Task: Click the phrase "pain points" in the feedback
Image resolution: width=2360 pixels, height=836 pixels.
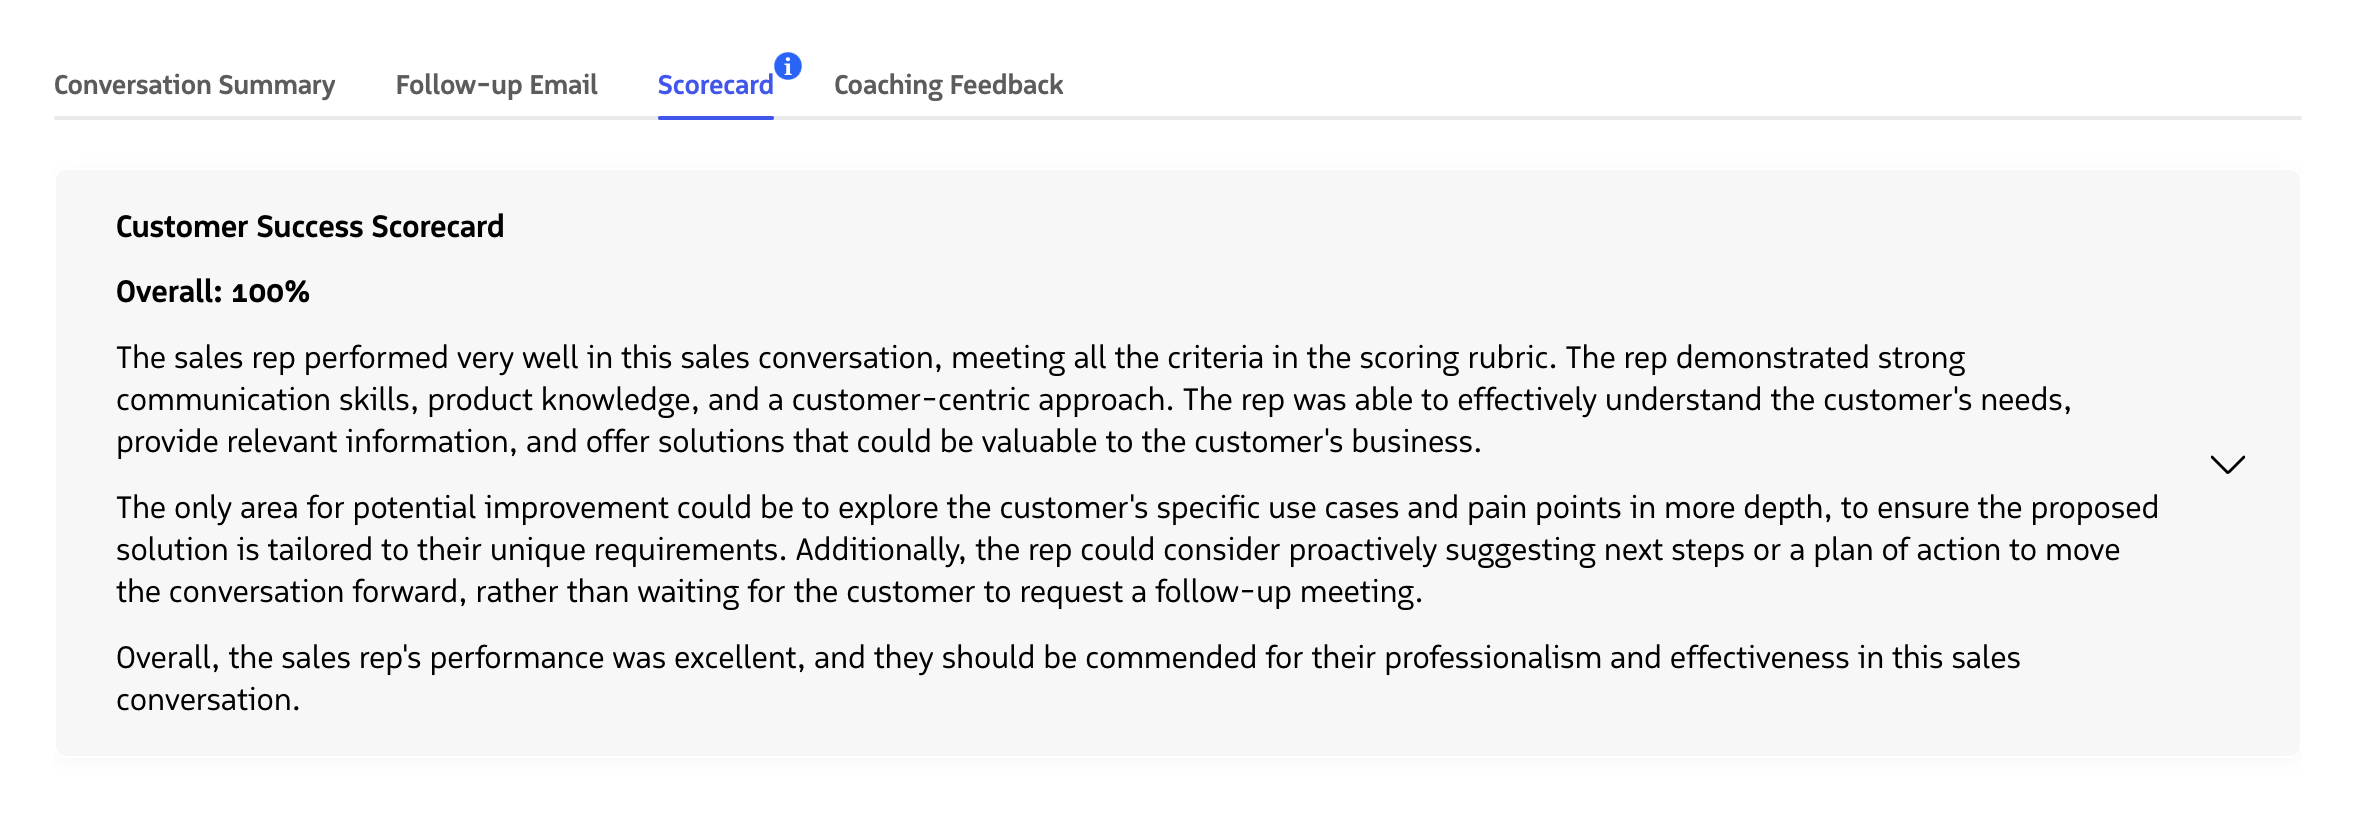Action: pos(1544,508)
